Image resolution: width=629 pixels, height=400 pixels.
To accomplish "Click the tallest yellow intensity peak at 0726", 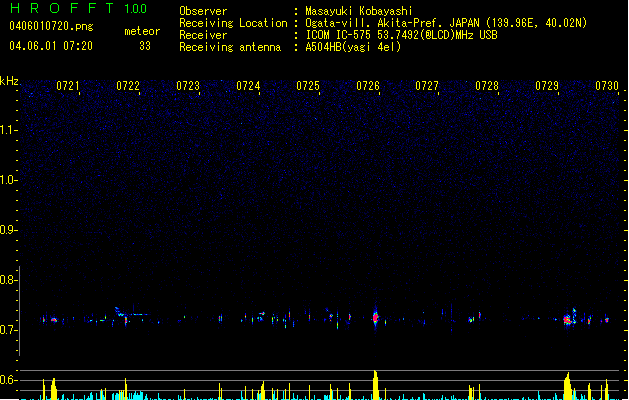I will pos(375,385).
